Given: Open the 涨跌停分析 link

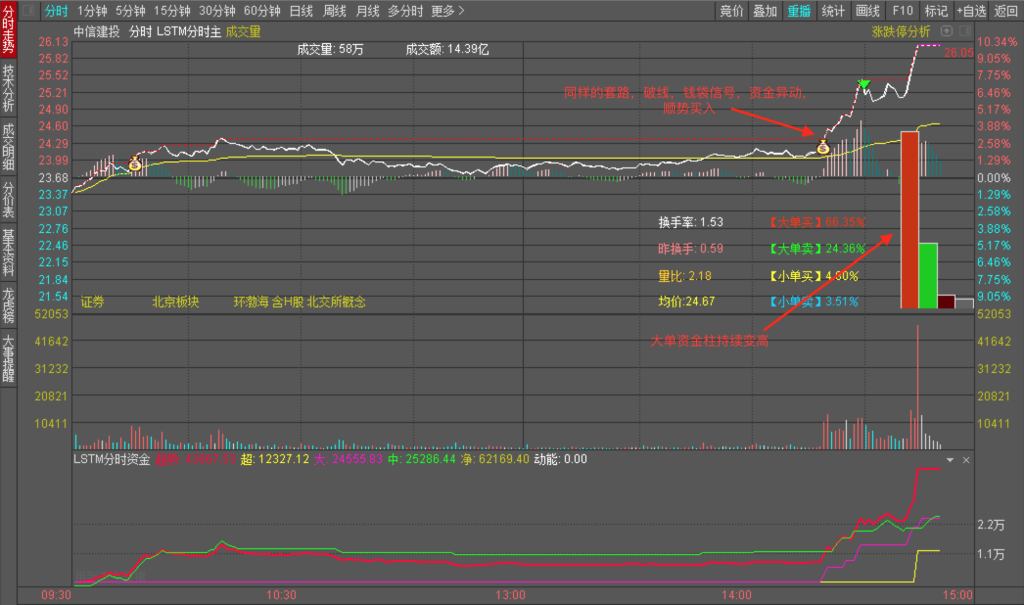Looking at the screenshot, I should click(900, 31).
